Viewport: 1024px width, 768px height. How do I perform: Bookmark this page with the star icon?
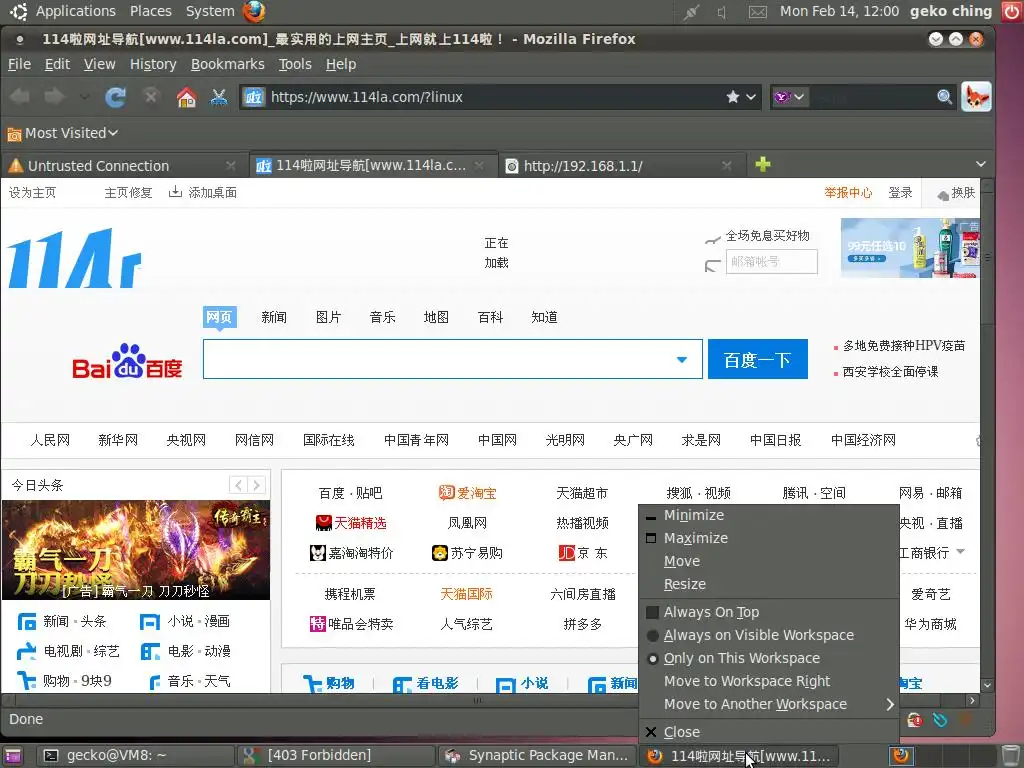point(733,97)
